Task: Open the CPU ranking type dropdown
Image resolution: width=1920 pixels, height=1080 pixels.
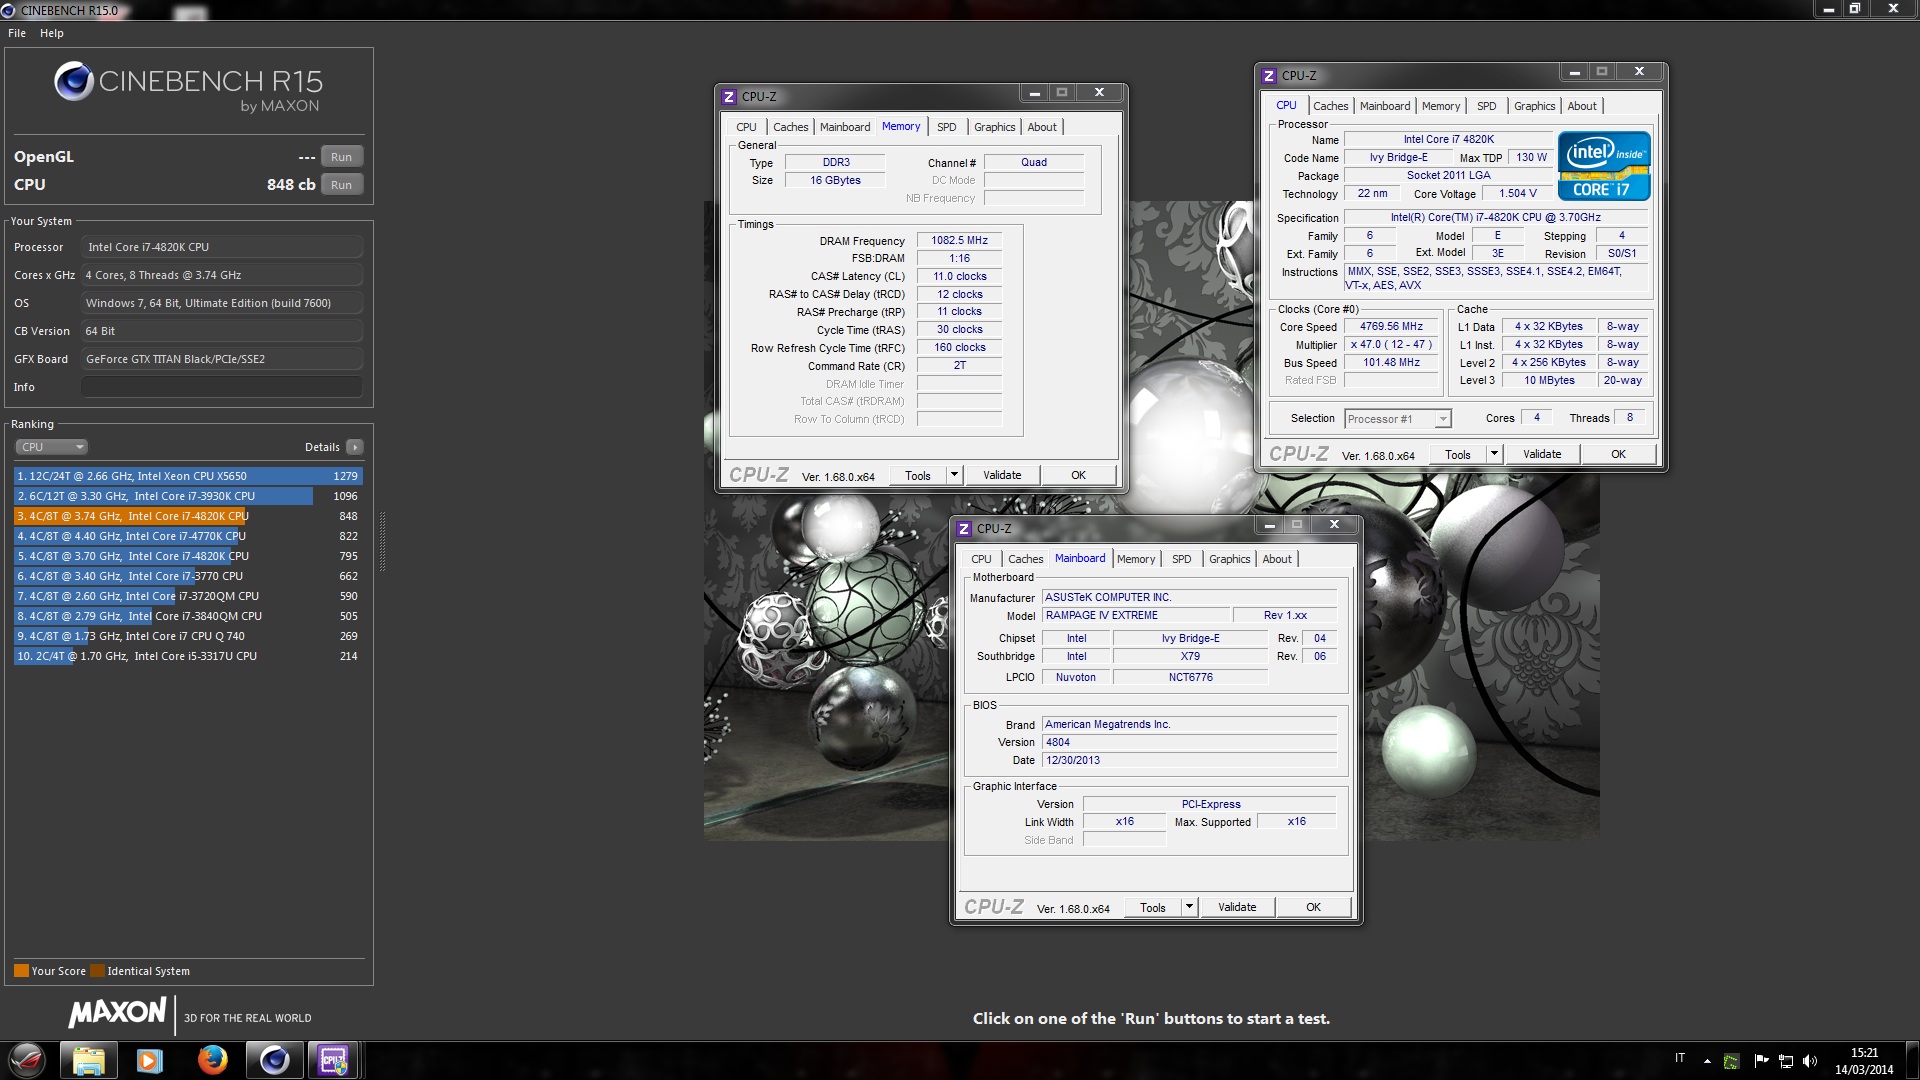Action: (52, 447)
